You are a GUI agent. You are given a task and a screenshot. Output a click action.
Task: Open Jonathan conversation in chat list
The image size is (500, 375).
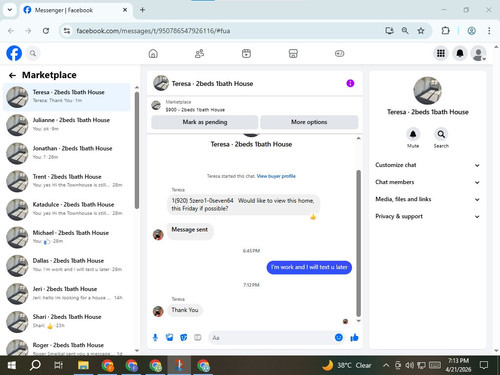[x=66, y=153]
